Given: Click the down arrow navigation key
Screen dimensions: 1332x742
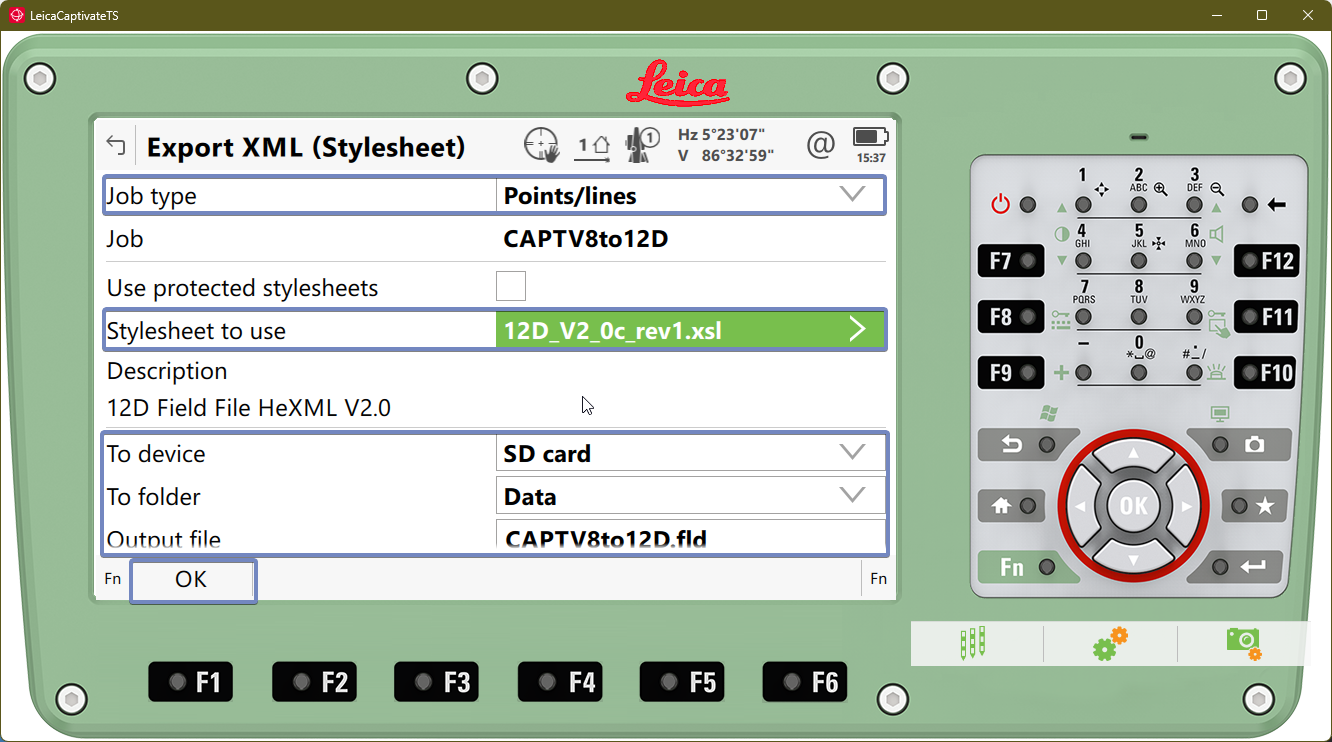Looking at the screenshot, I should [1133, 559].
